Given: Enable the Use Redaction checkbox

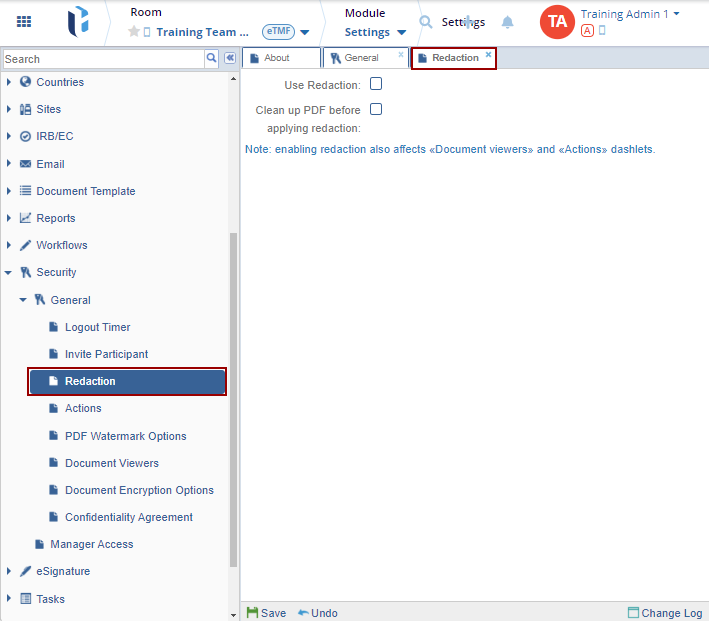Looking at the screenshot, I should (x=376, y=84).
